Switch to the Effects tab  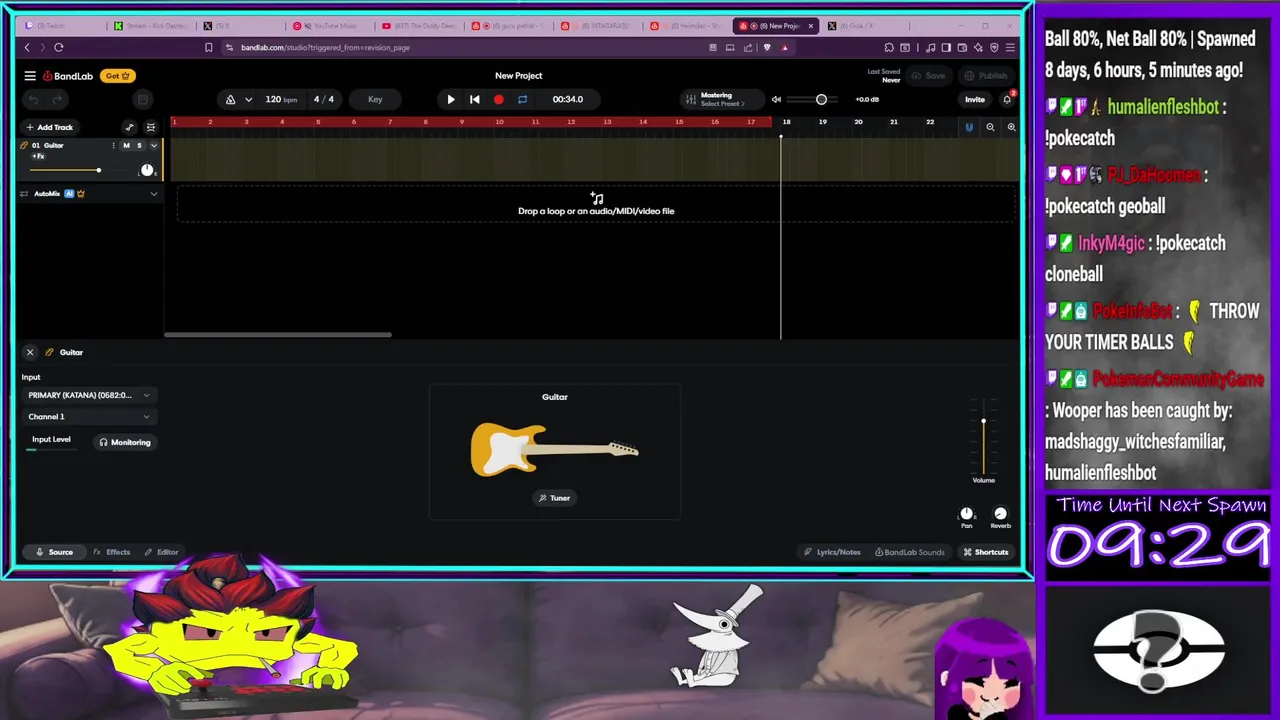pos(112,552)
